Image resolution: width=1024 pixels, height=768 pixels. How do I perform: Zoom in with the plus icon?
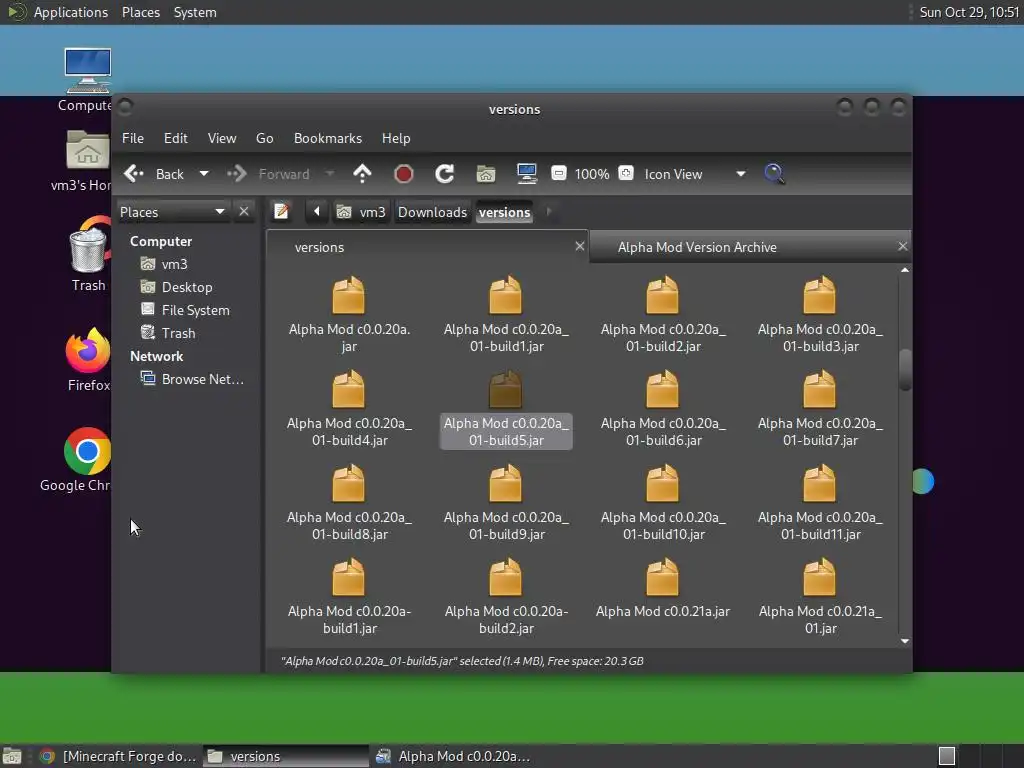coord(626,174)
